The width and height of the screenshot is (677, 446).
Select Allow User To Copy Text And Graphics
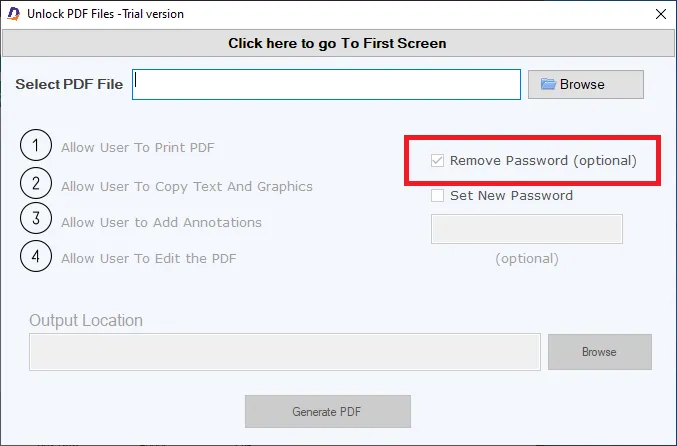point(187,187)
